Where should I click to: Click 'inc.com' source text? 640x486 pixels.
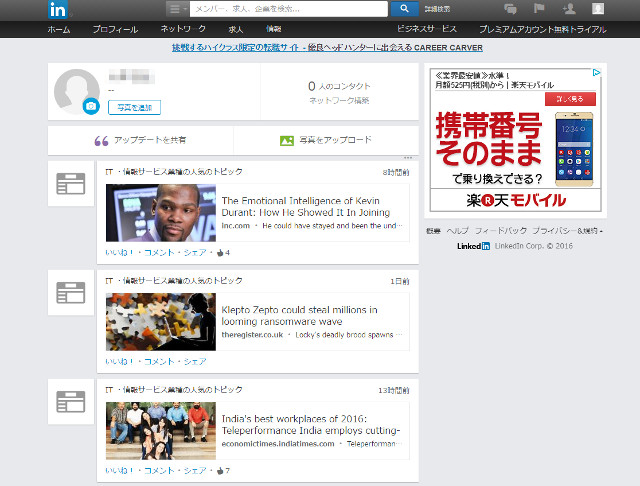tap(236, 226)
